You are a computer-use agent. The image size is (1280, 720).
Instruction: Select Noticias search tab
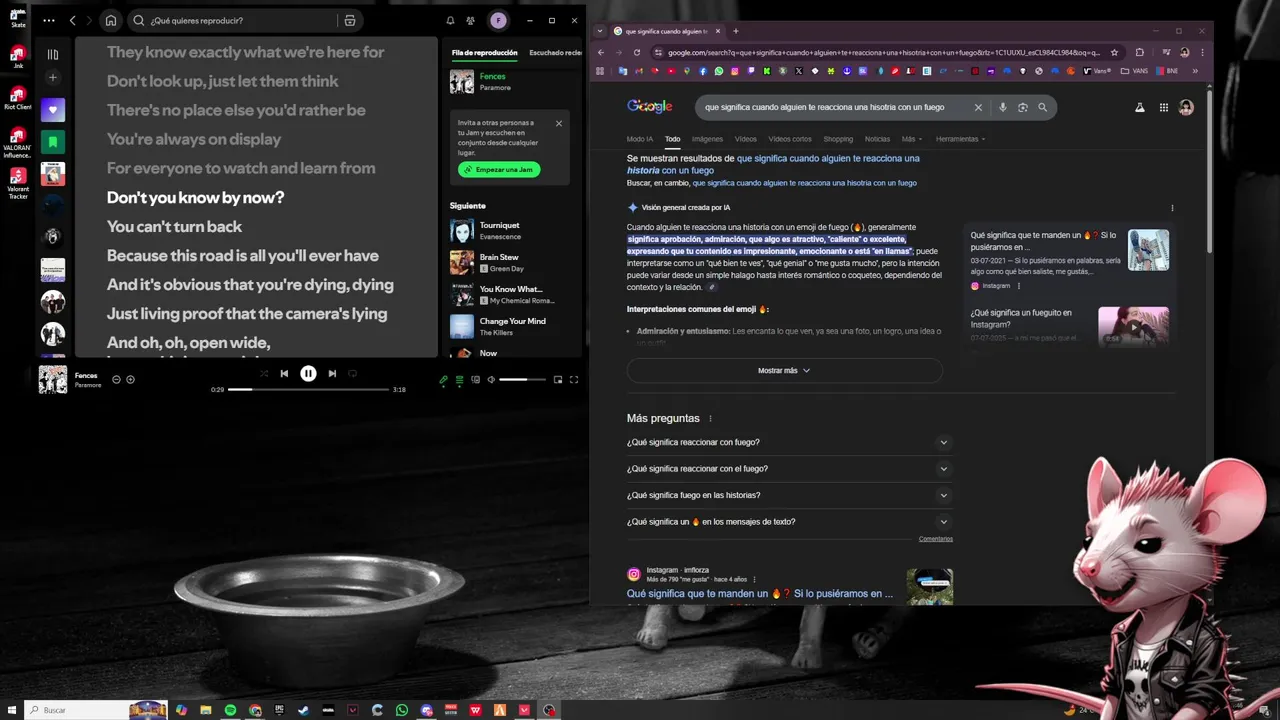[877, 139]
